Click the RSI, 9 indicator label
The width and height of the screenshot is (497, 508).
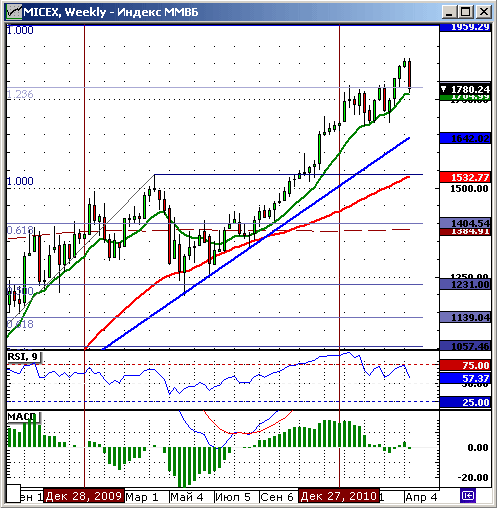point(24,357)
